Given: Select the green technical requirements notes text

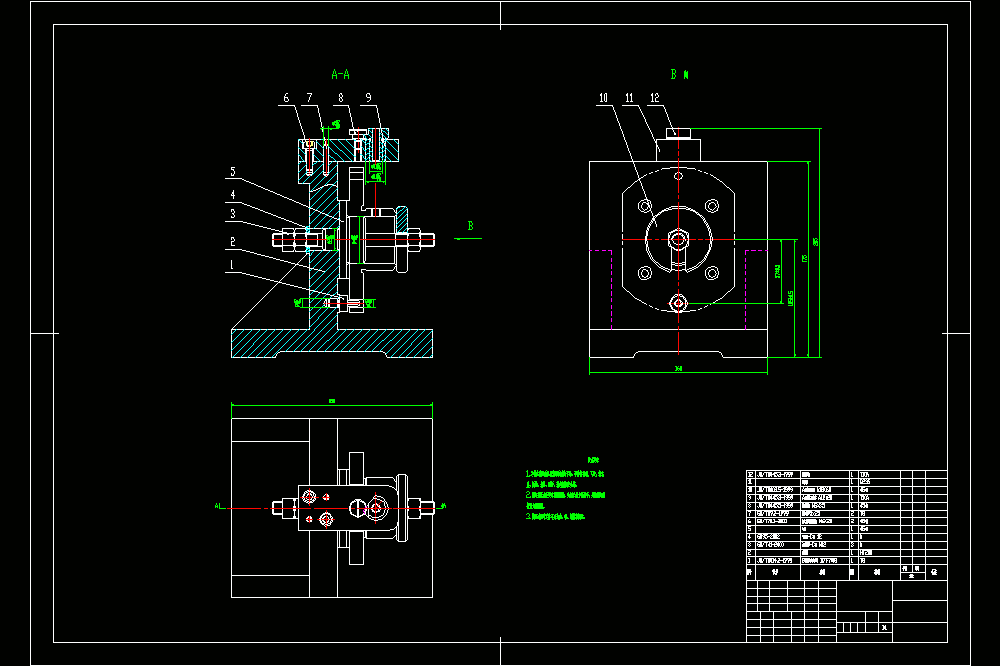Looking at the screenshot, I should (565, 489).
